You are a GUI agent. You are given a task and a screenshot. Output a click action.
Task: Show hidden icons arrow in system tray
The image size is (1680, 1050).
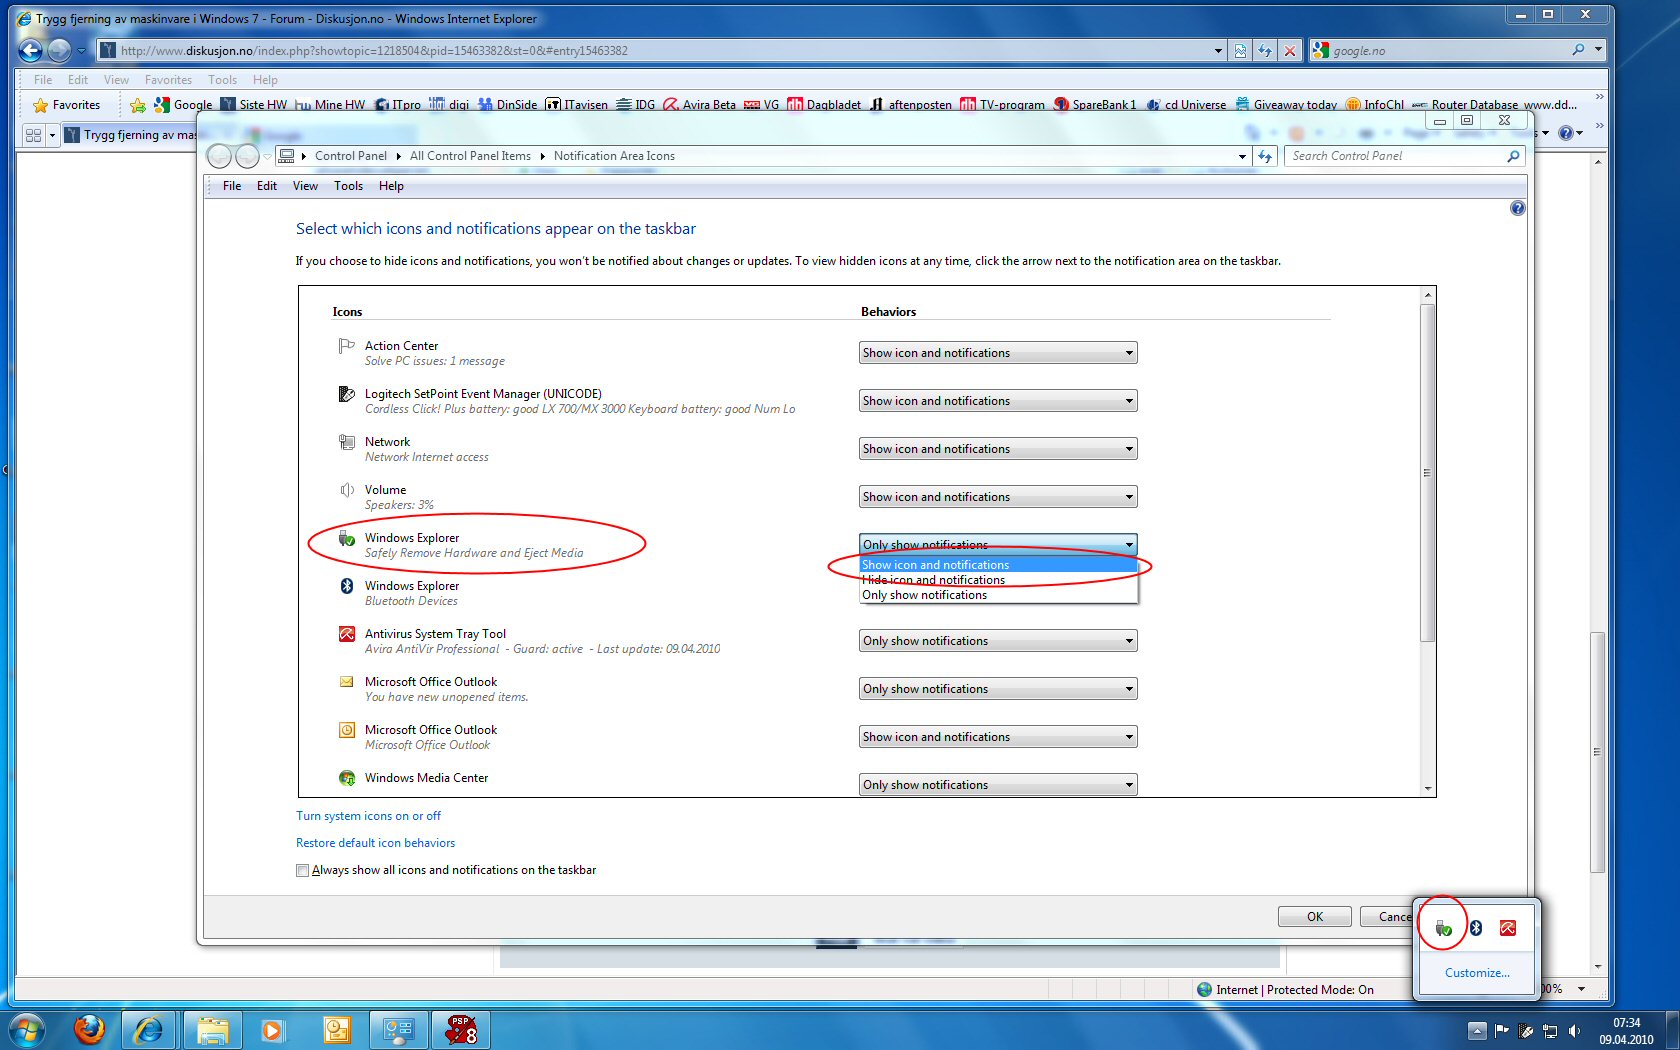coord(1476,1030)
